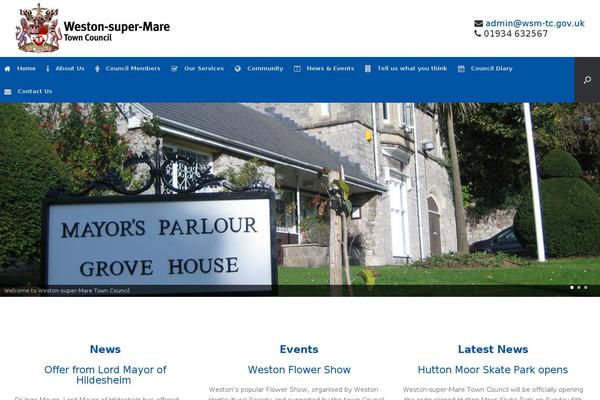This screenshot has width=600, height=400.
Task: Open the Council Members menu item
Action: click(x=133, y=69)
